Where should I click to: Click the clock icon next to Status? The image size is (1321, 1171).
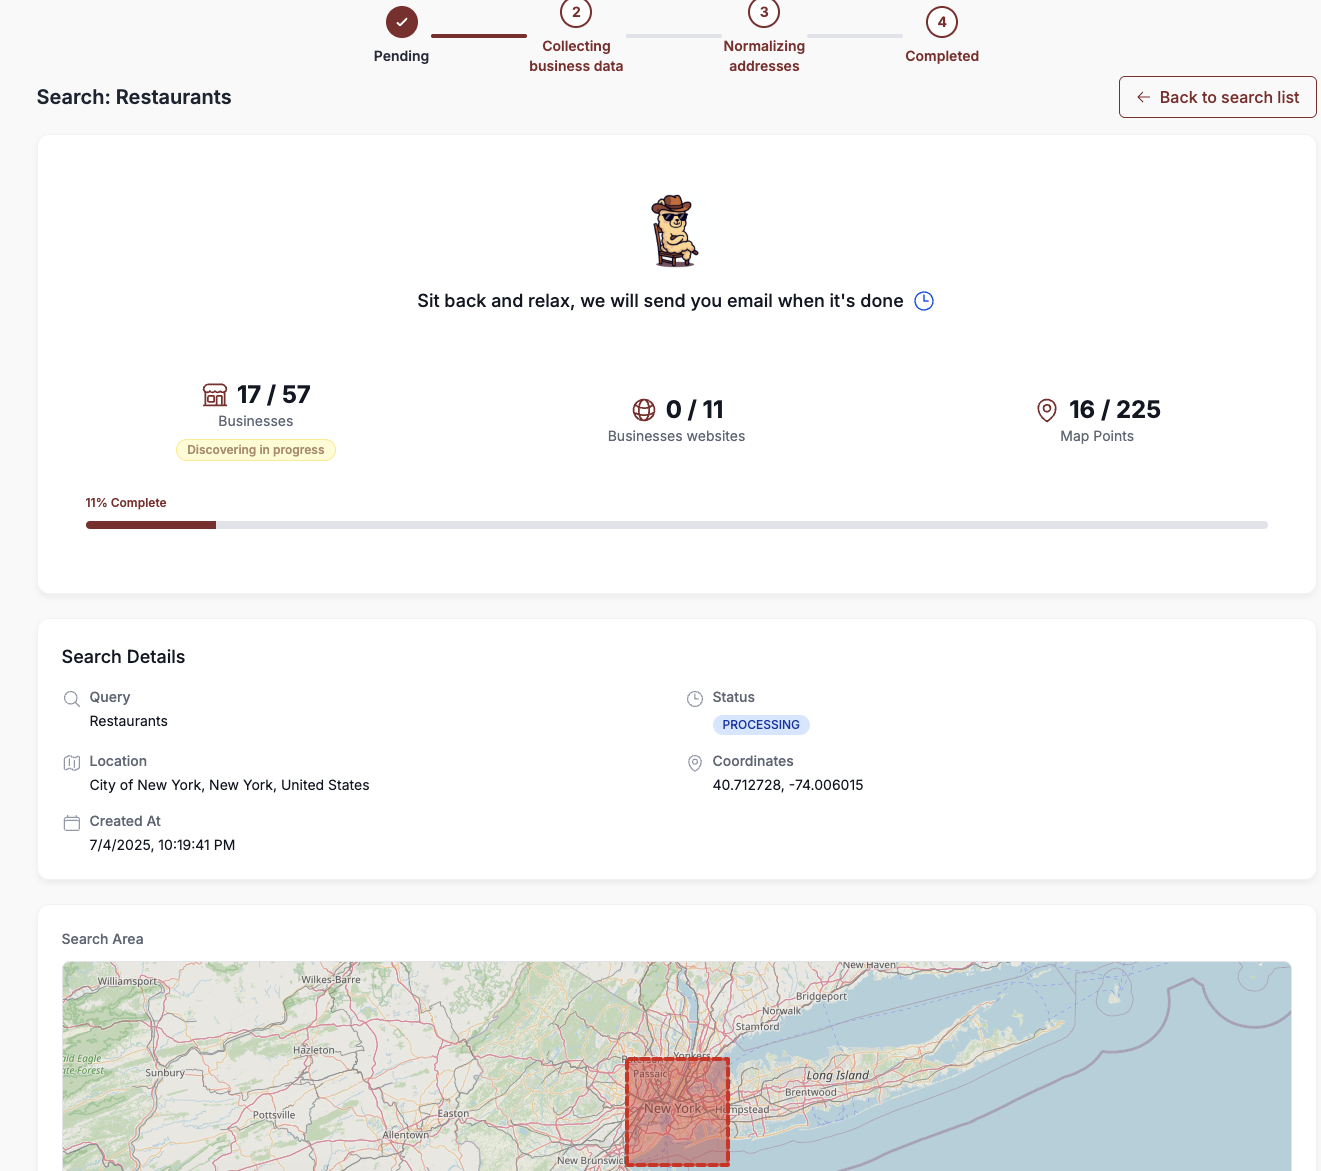pyautogui.click(x=695, y=699)
